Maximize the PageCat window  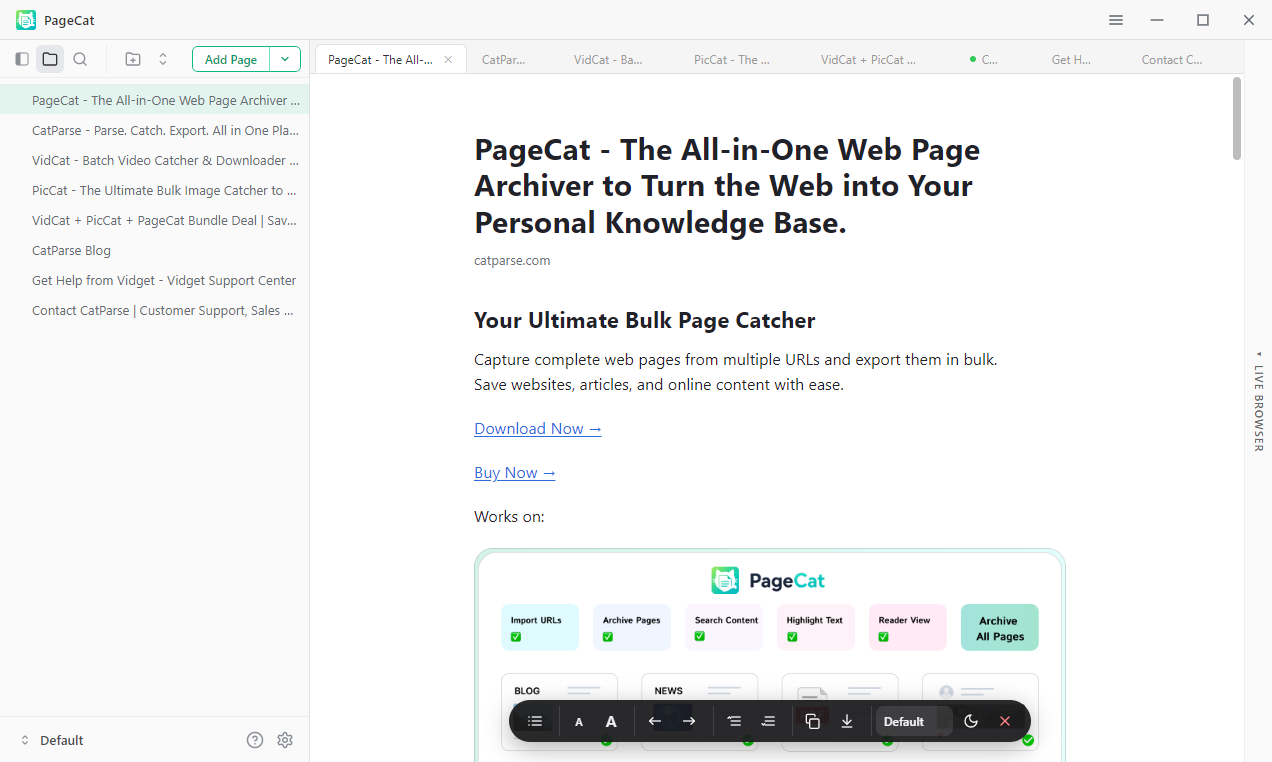point(1203,20)
